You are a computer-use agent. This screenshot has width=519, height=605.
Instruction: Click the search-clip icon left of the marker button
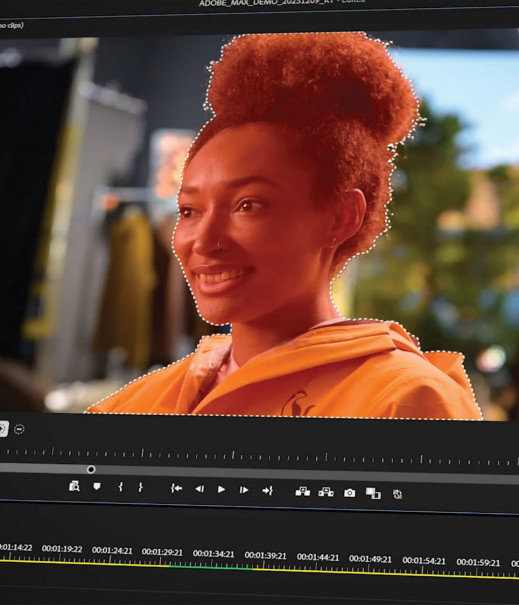74,486
